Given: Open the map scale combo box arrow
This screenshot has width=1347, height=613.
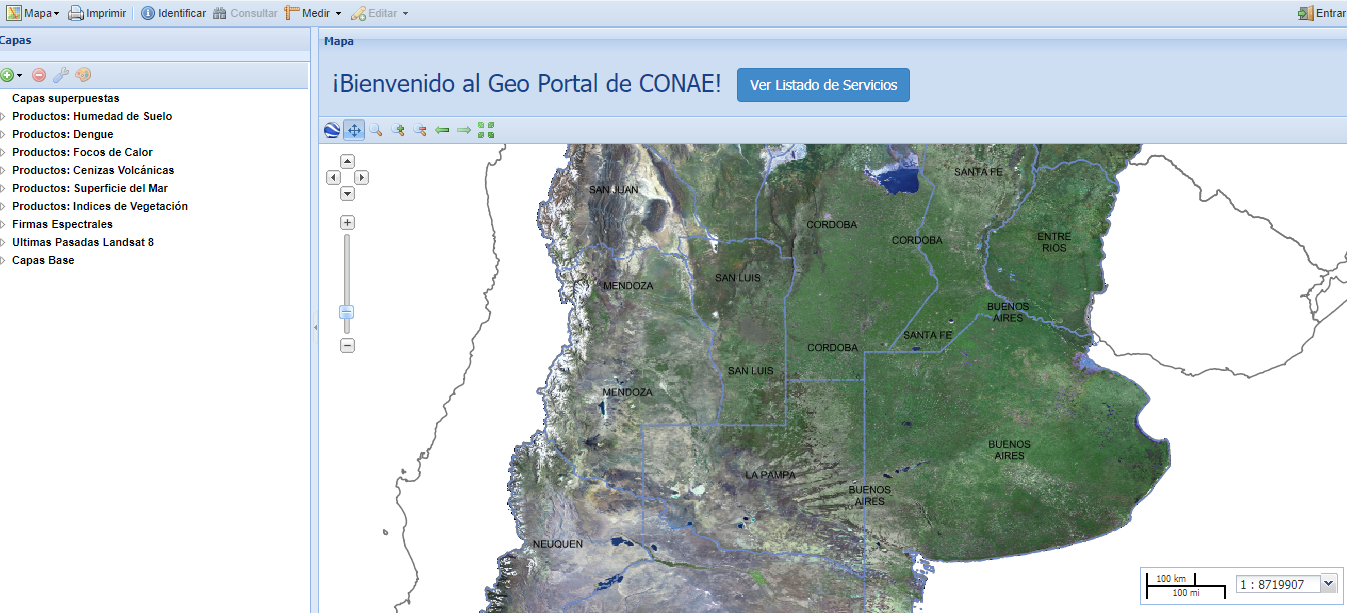Looking at the screenshot, I should (x=1329, y=584).
